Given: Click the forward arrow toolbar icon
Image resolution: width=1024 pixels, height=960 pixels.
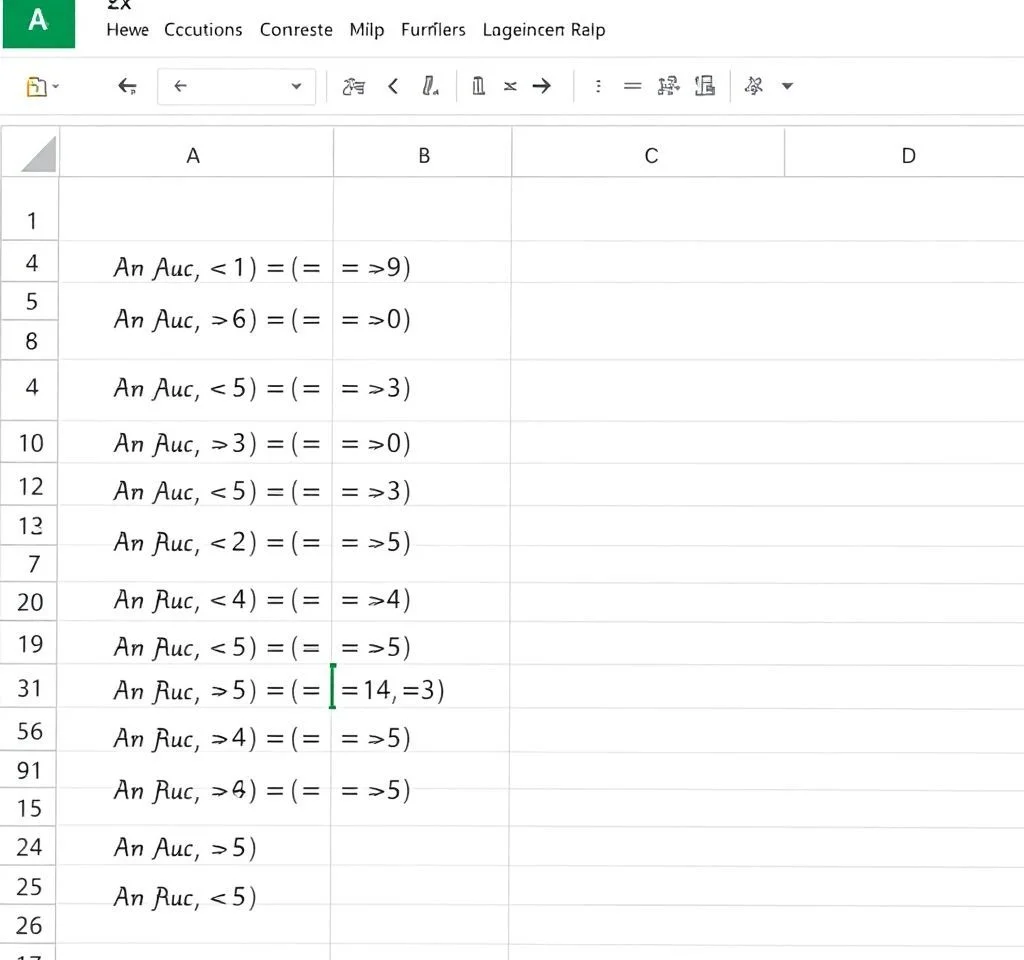Looking at the screenshot, I should [542, 86].
